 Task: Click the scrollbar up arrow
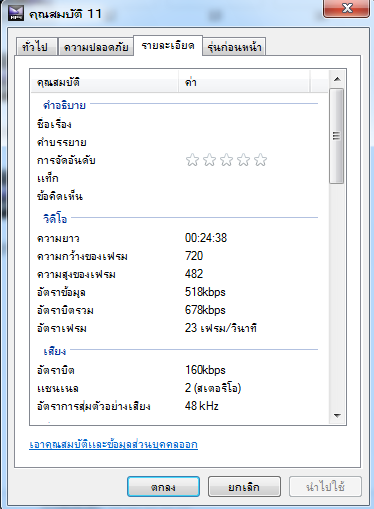[x=337, y=79]
